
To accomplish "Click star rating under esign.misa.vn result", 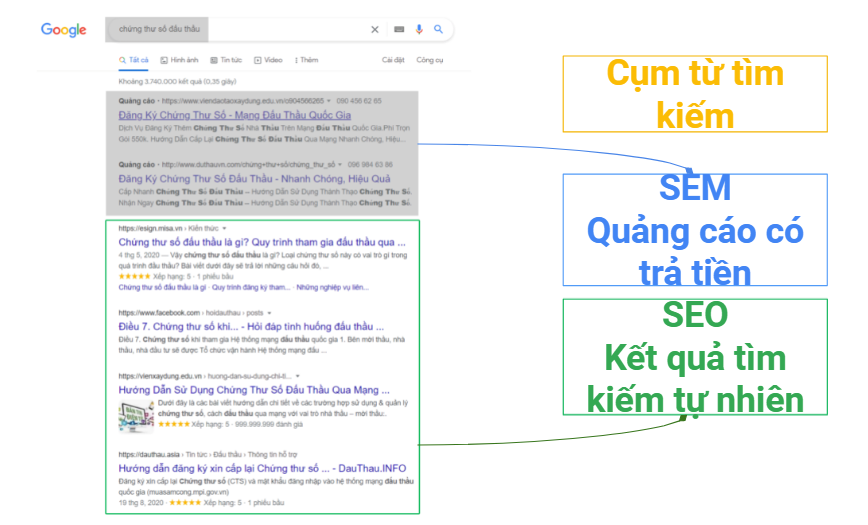I will coord(135,276).
